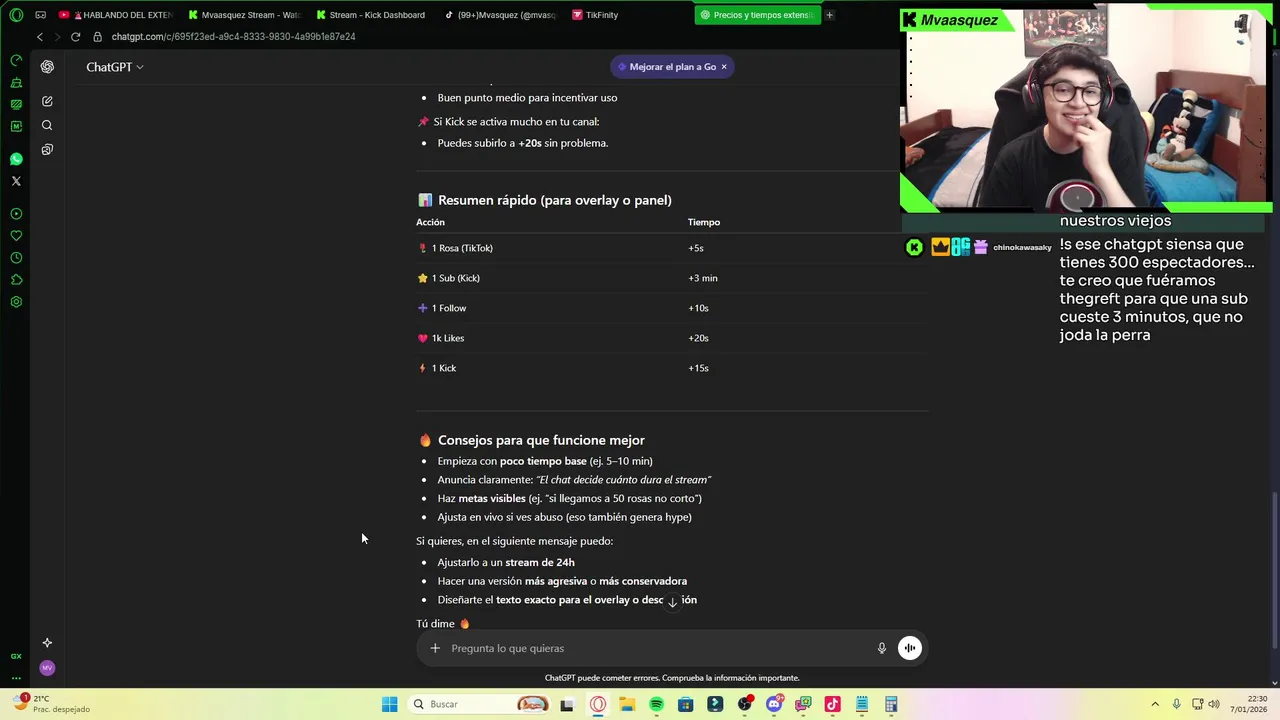Viewport: 1280px width, 720px height.
Task: Go back with the browser back arrow
Action: coord(39,36)
